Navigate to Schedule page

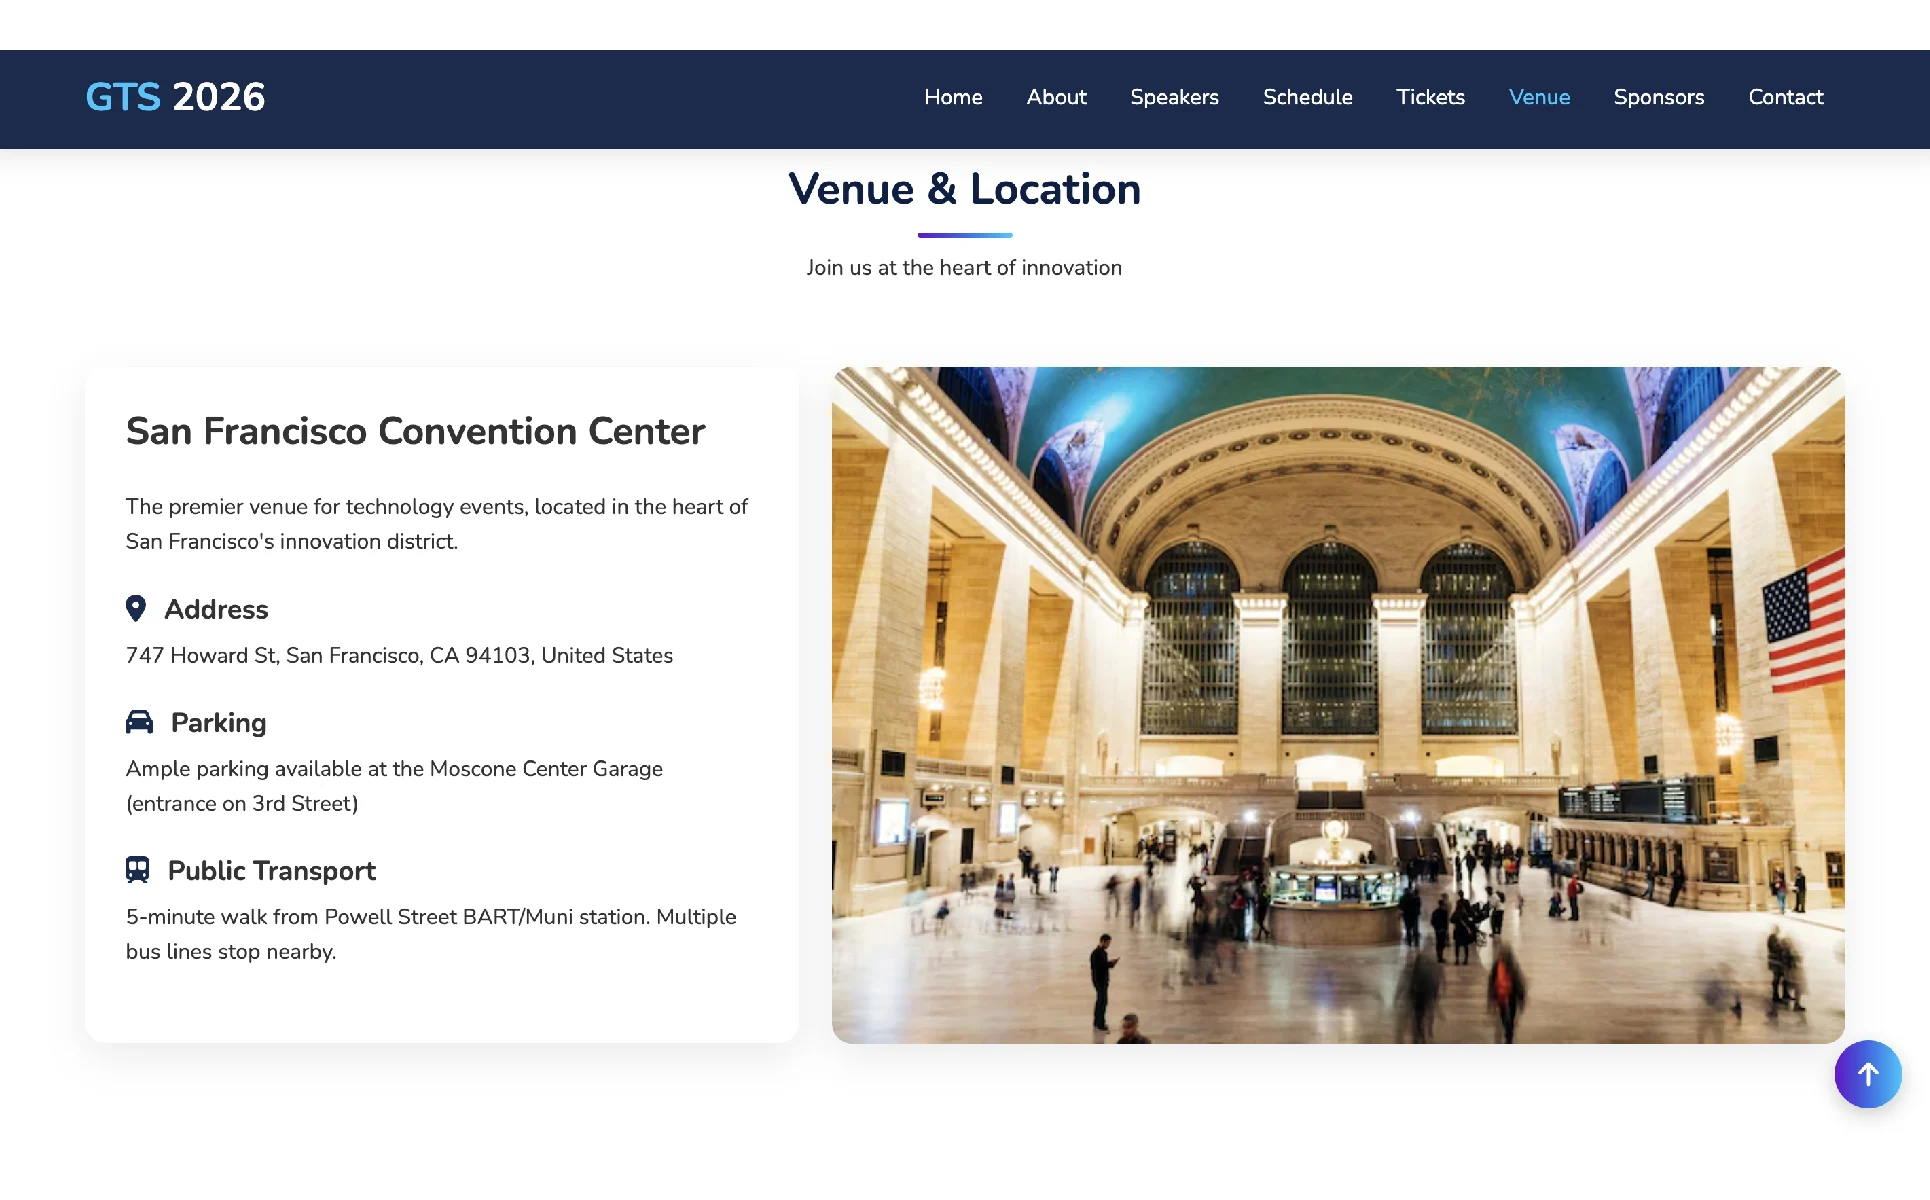[x=1307, y=97]
